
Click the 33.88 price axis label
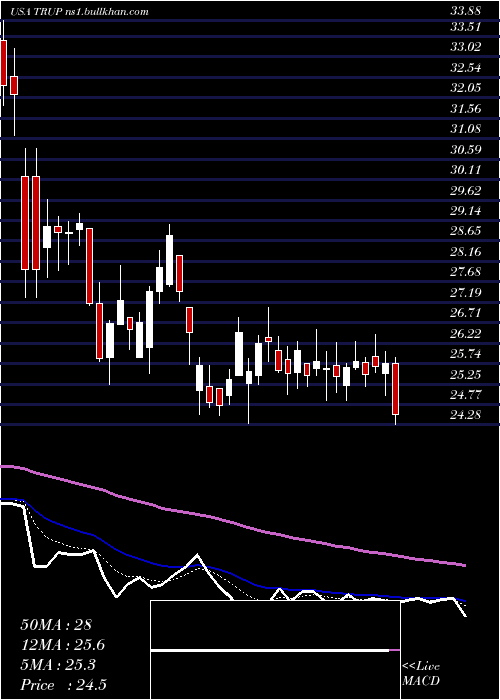465,12
